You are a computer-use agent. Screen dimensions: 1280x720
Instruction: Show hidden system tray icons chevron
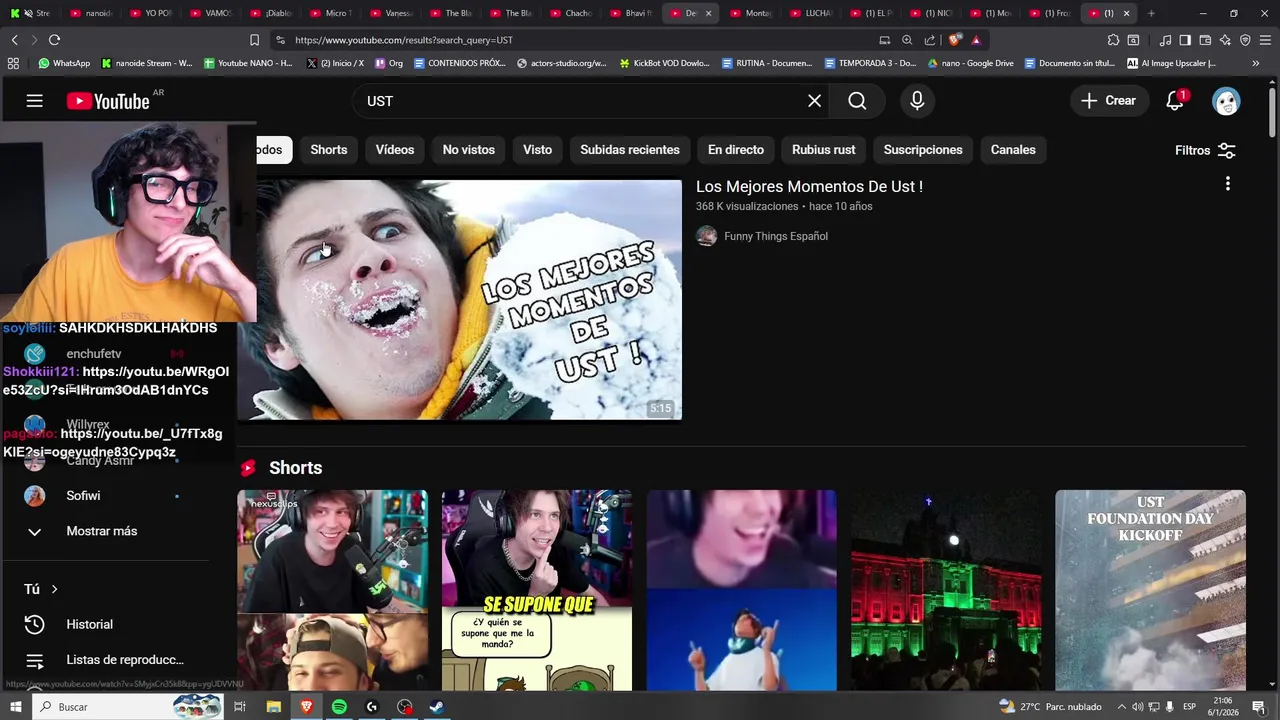click(1121, 707)
